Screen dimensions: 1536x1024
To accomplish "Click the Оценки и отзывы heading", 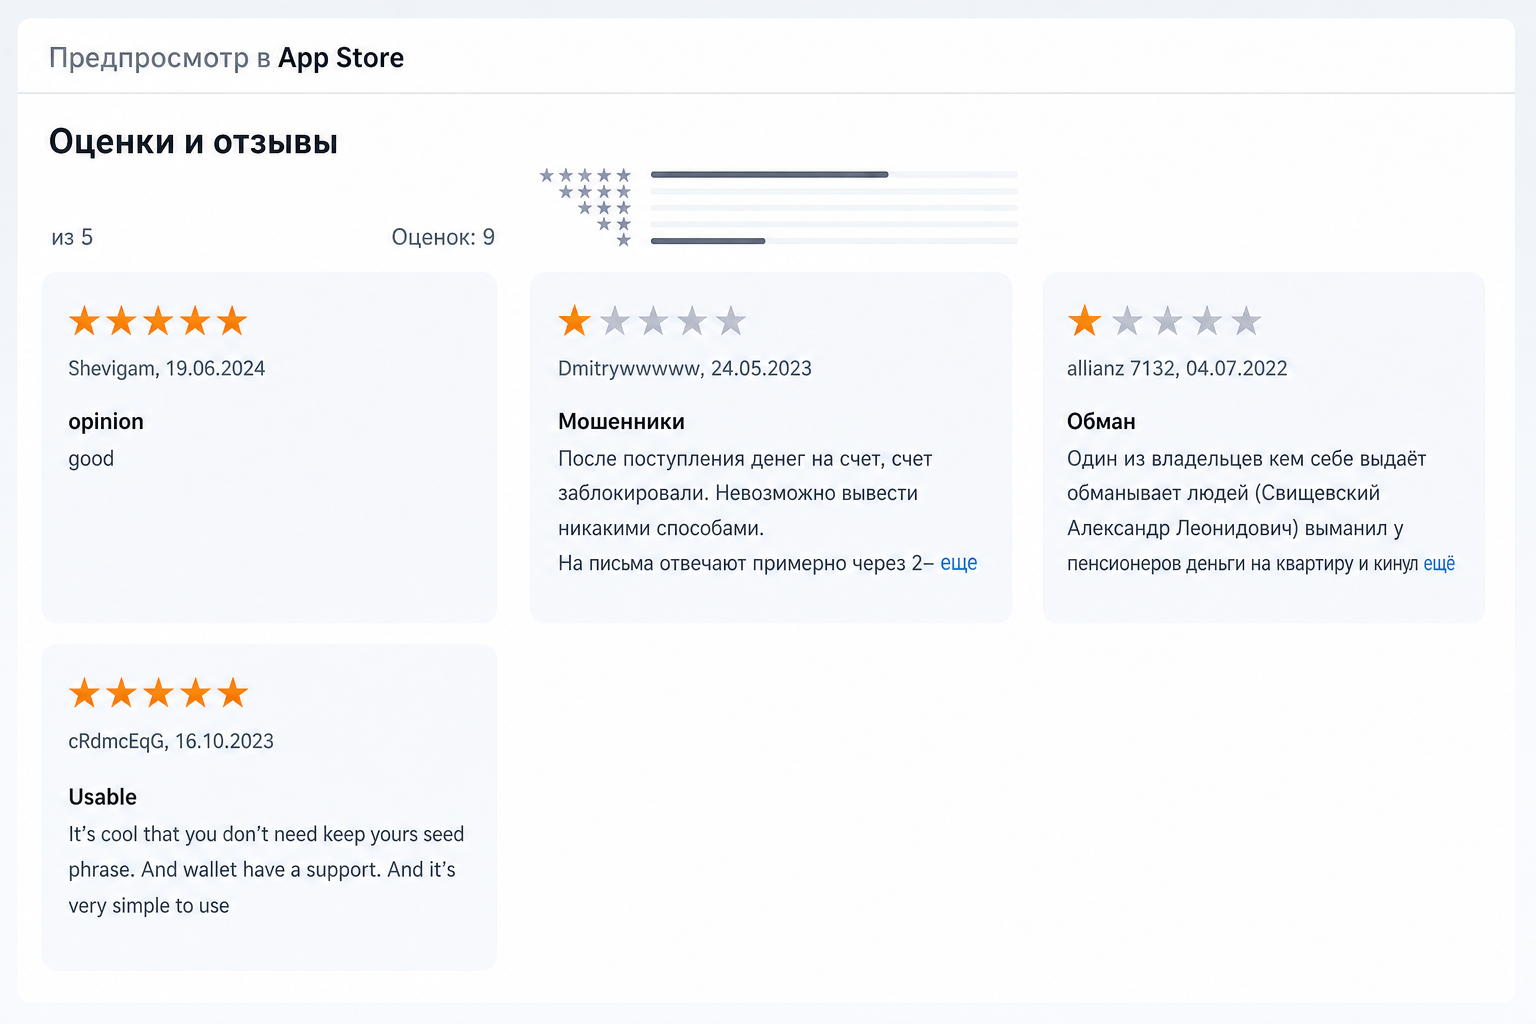I will coord(193,142).
